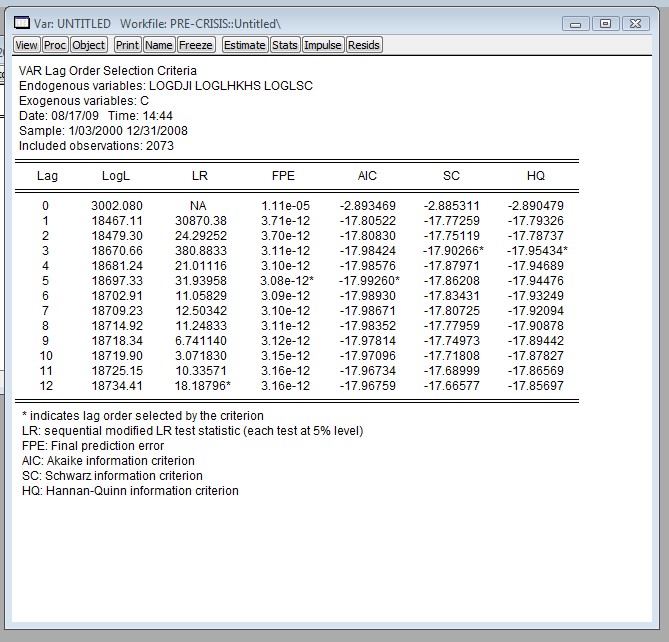Open the Object menu button

tap(89, 45)
